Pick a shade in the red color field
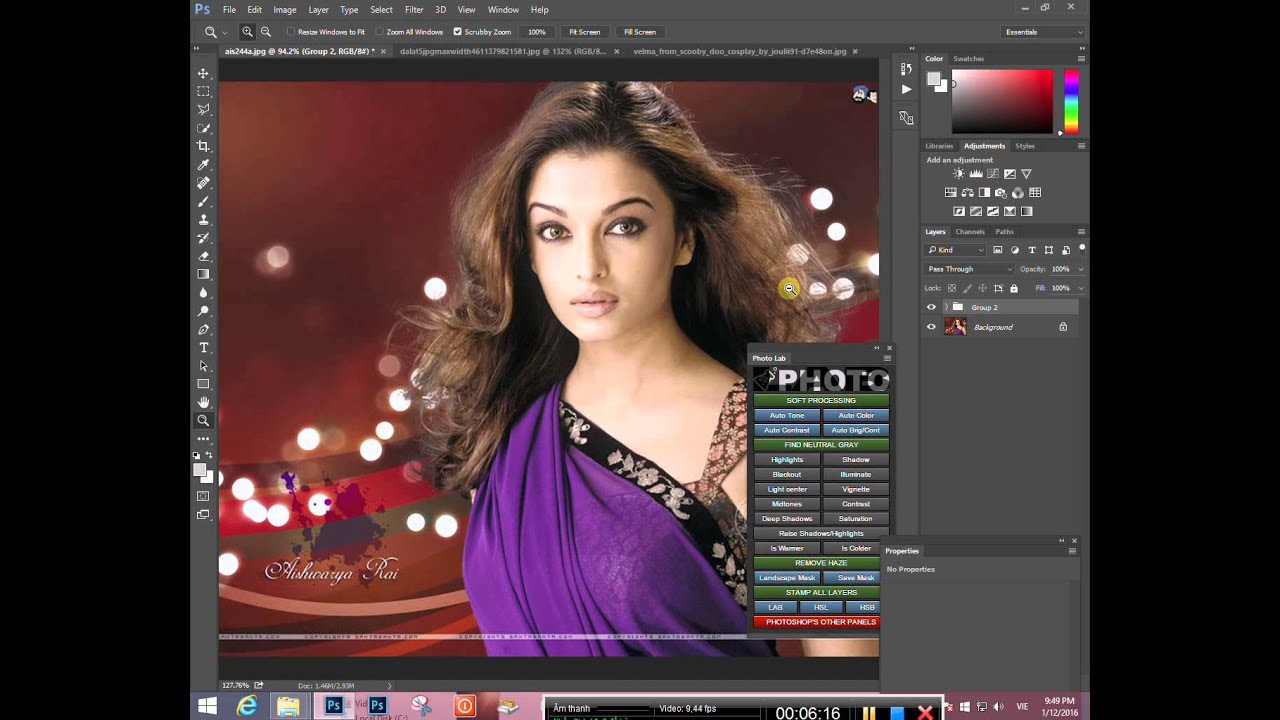 1002,101
